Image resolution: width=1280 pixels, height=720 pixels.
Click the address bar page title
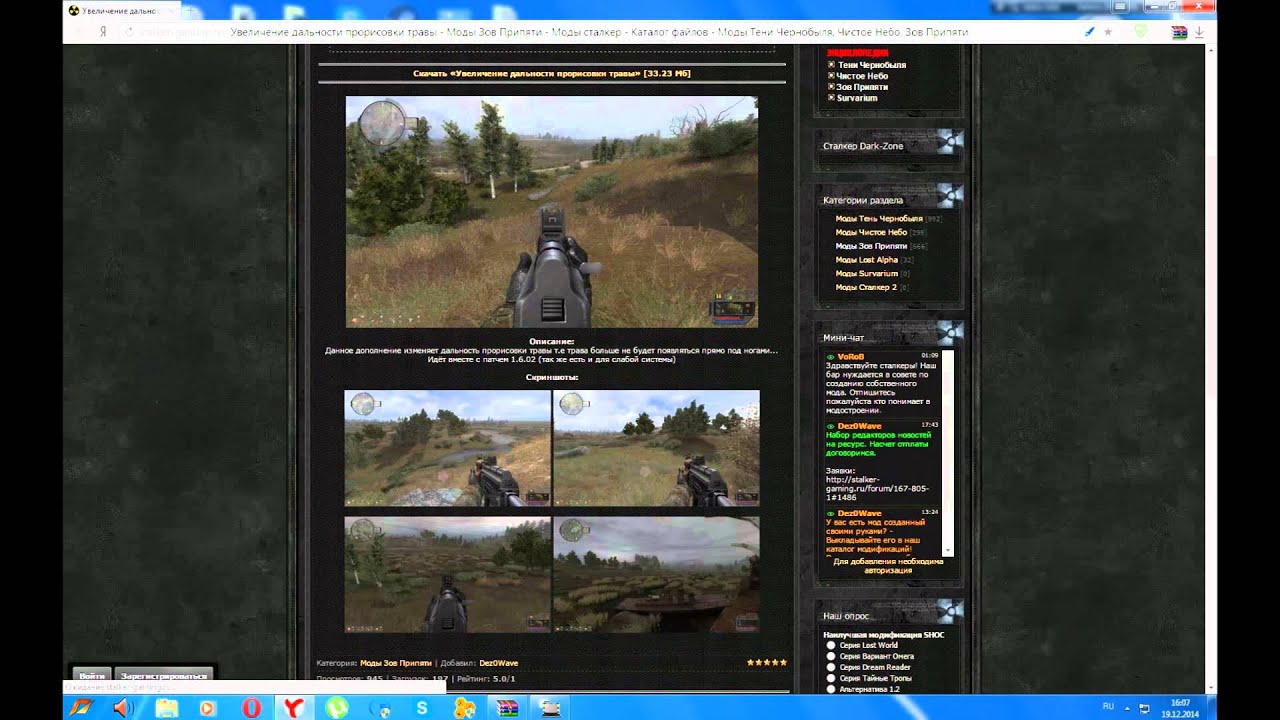tap(599, 32)
